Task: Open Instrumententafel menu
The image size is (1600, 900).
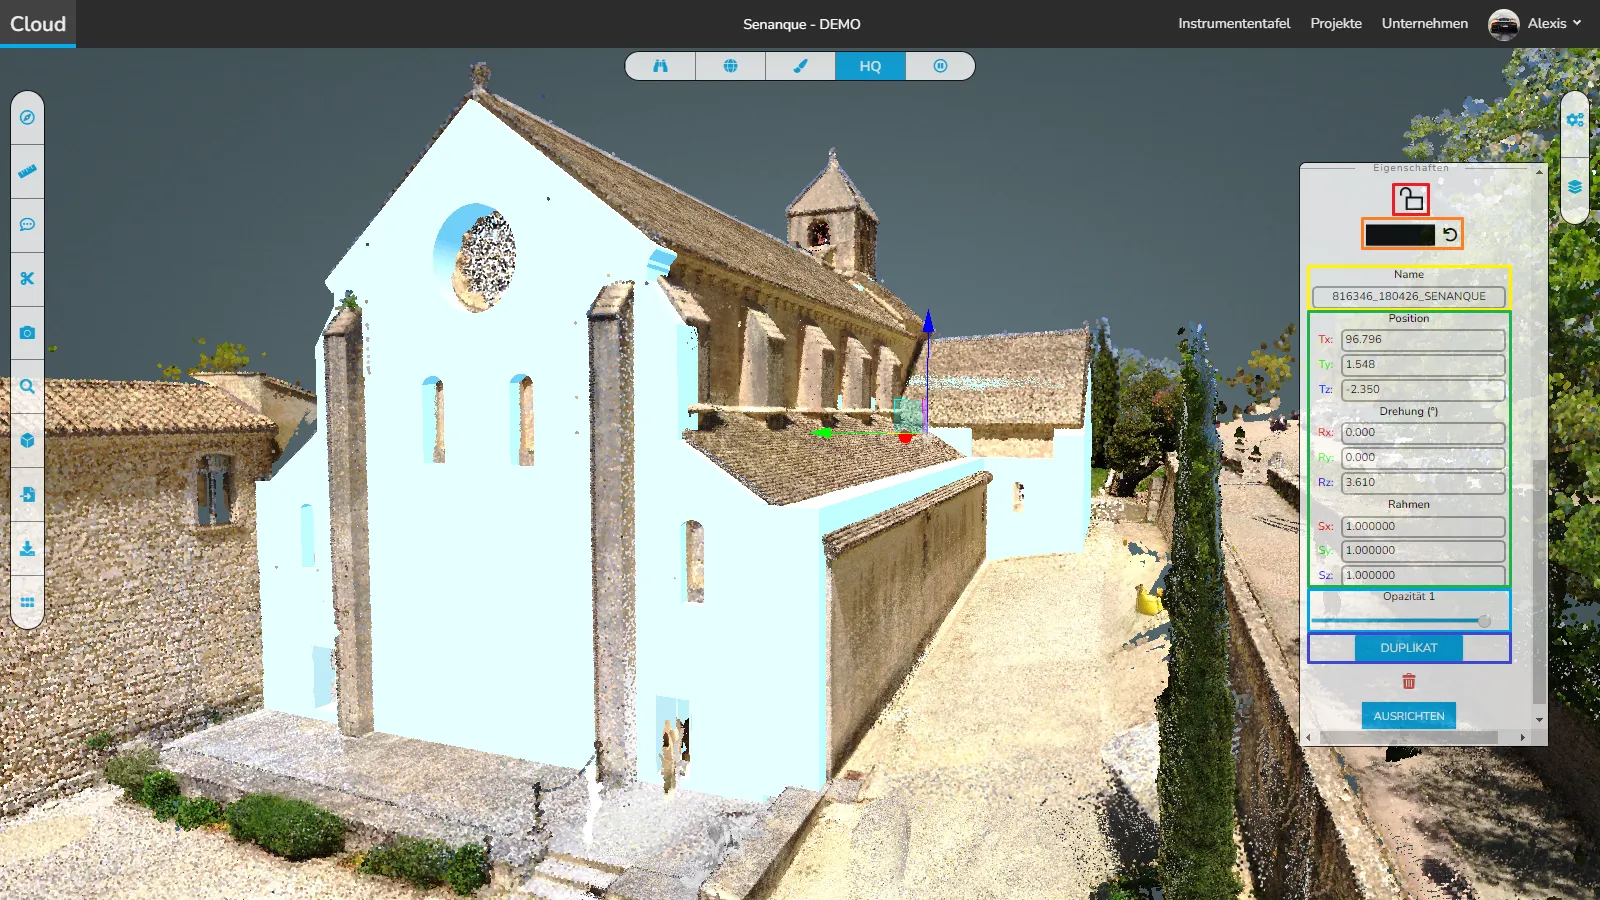Action: 1233,24
